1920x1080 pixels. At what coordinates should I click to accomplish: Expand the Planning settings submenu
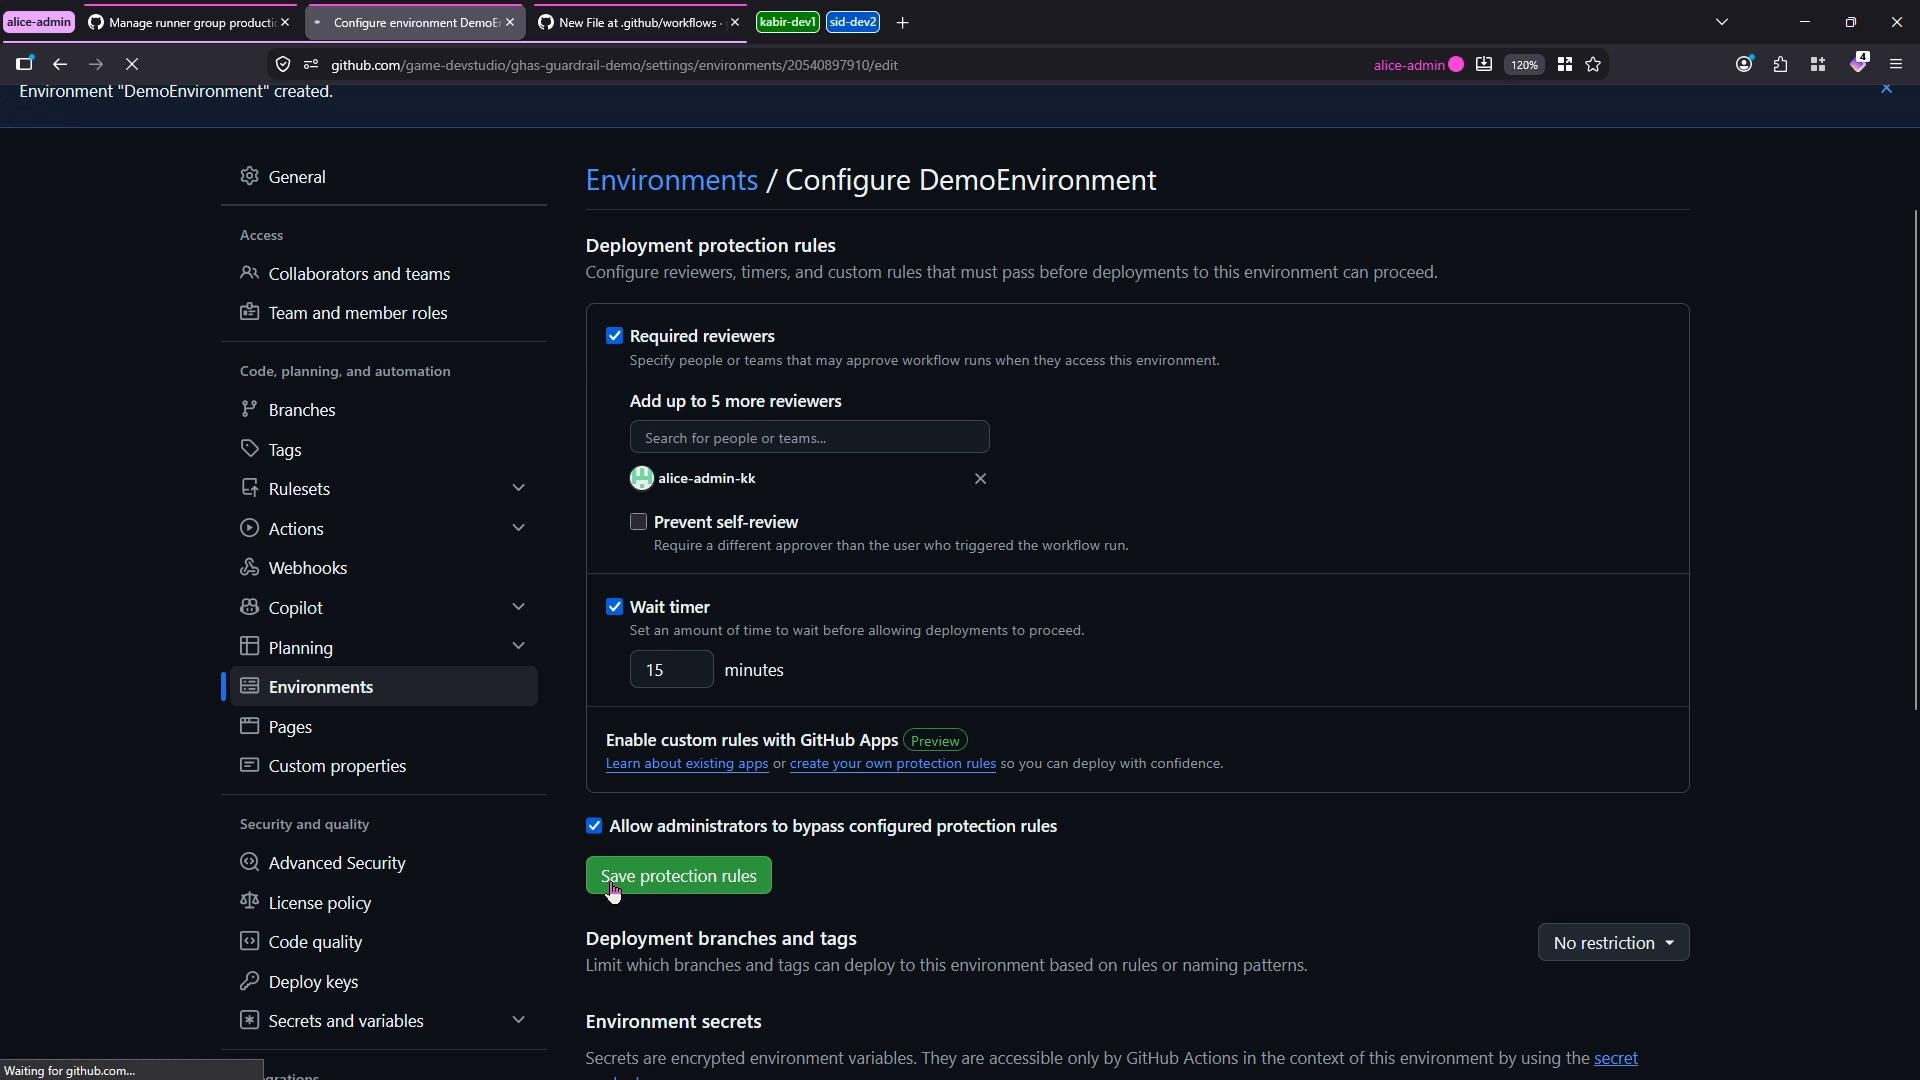(x=518, y=647)
